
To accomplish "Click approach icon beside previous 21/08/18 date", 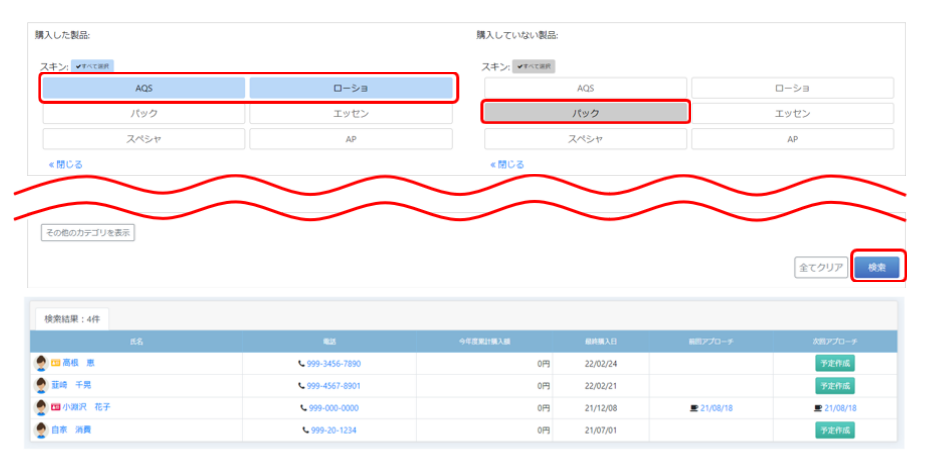I will click(694, 408).
